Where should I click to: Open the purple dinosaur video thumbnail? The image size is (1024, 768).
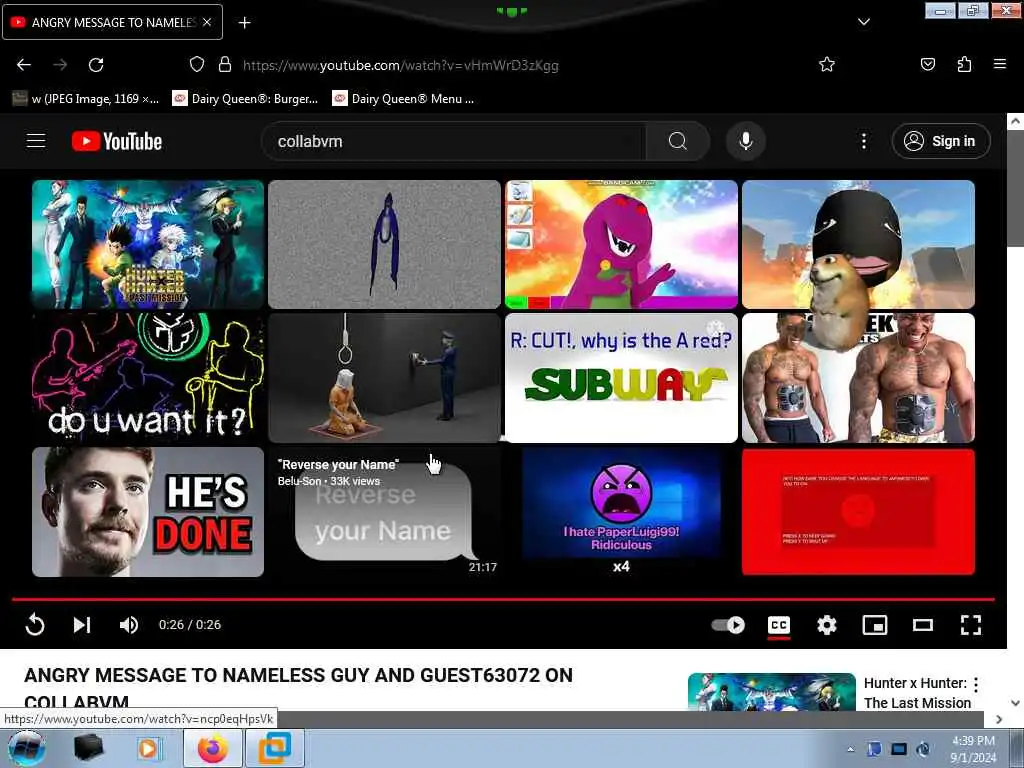pos(621,244)
